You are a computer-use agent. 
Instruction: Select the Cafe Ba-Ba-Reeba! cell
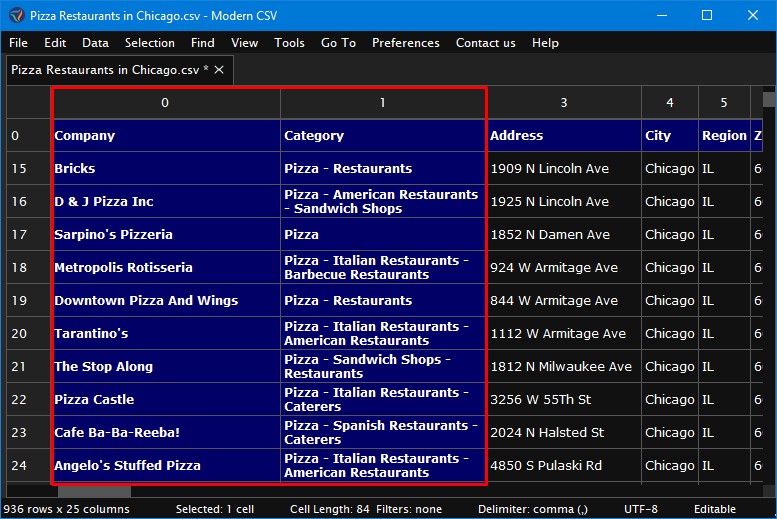(166, 433)
